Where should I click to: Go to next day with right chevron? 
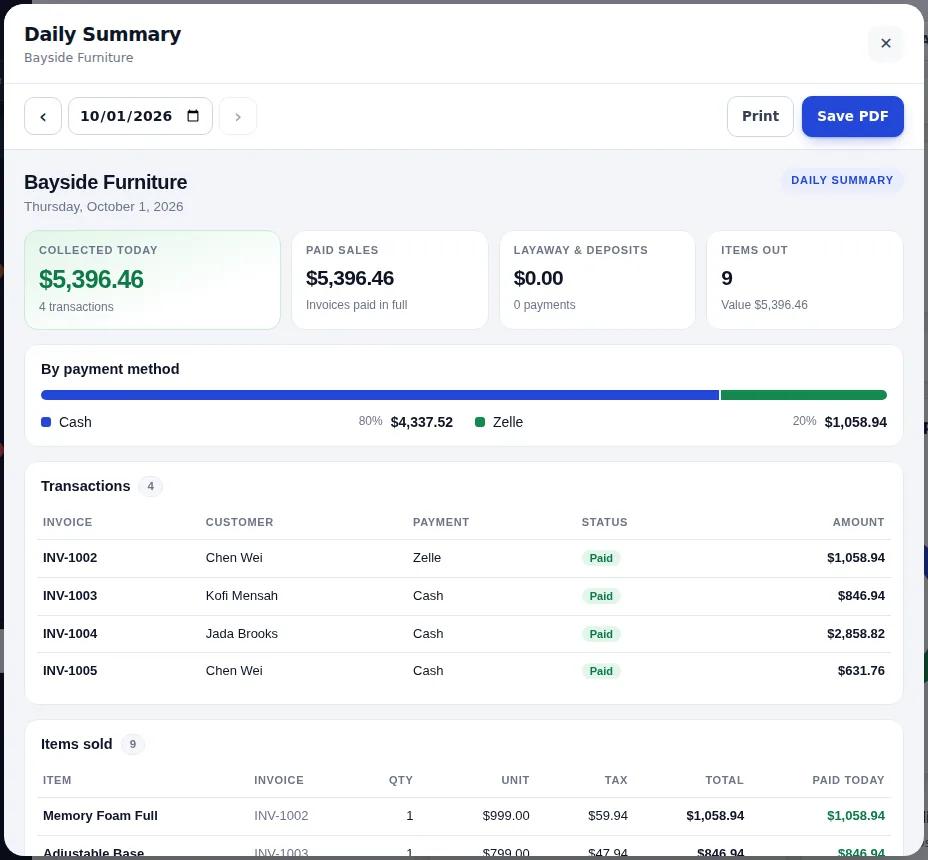pos(238,116)
